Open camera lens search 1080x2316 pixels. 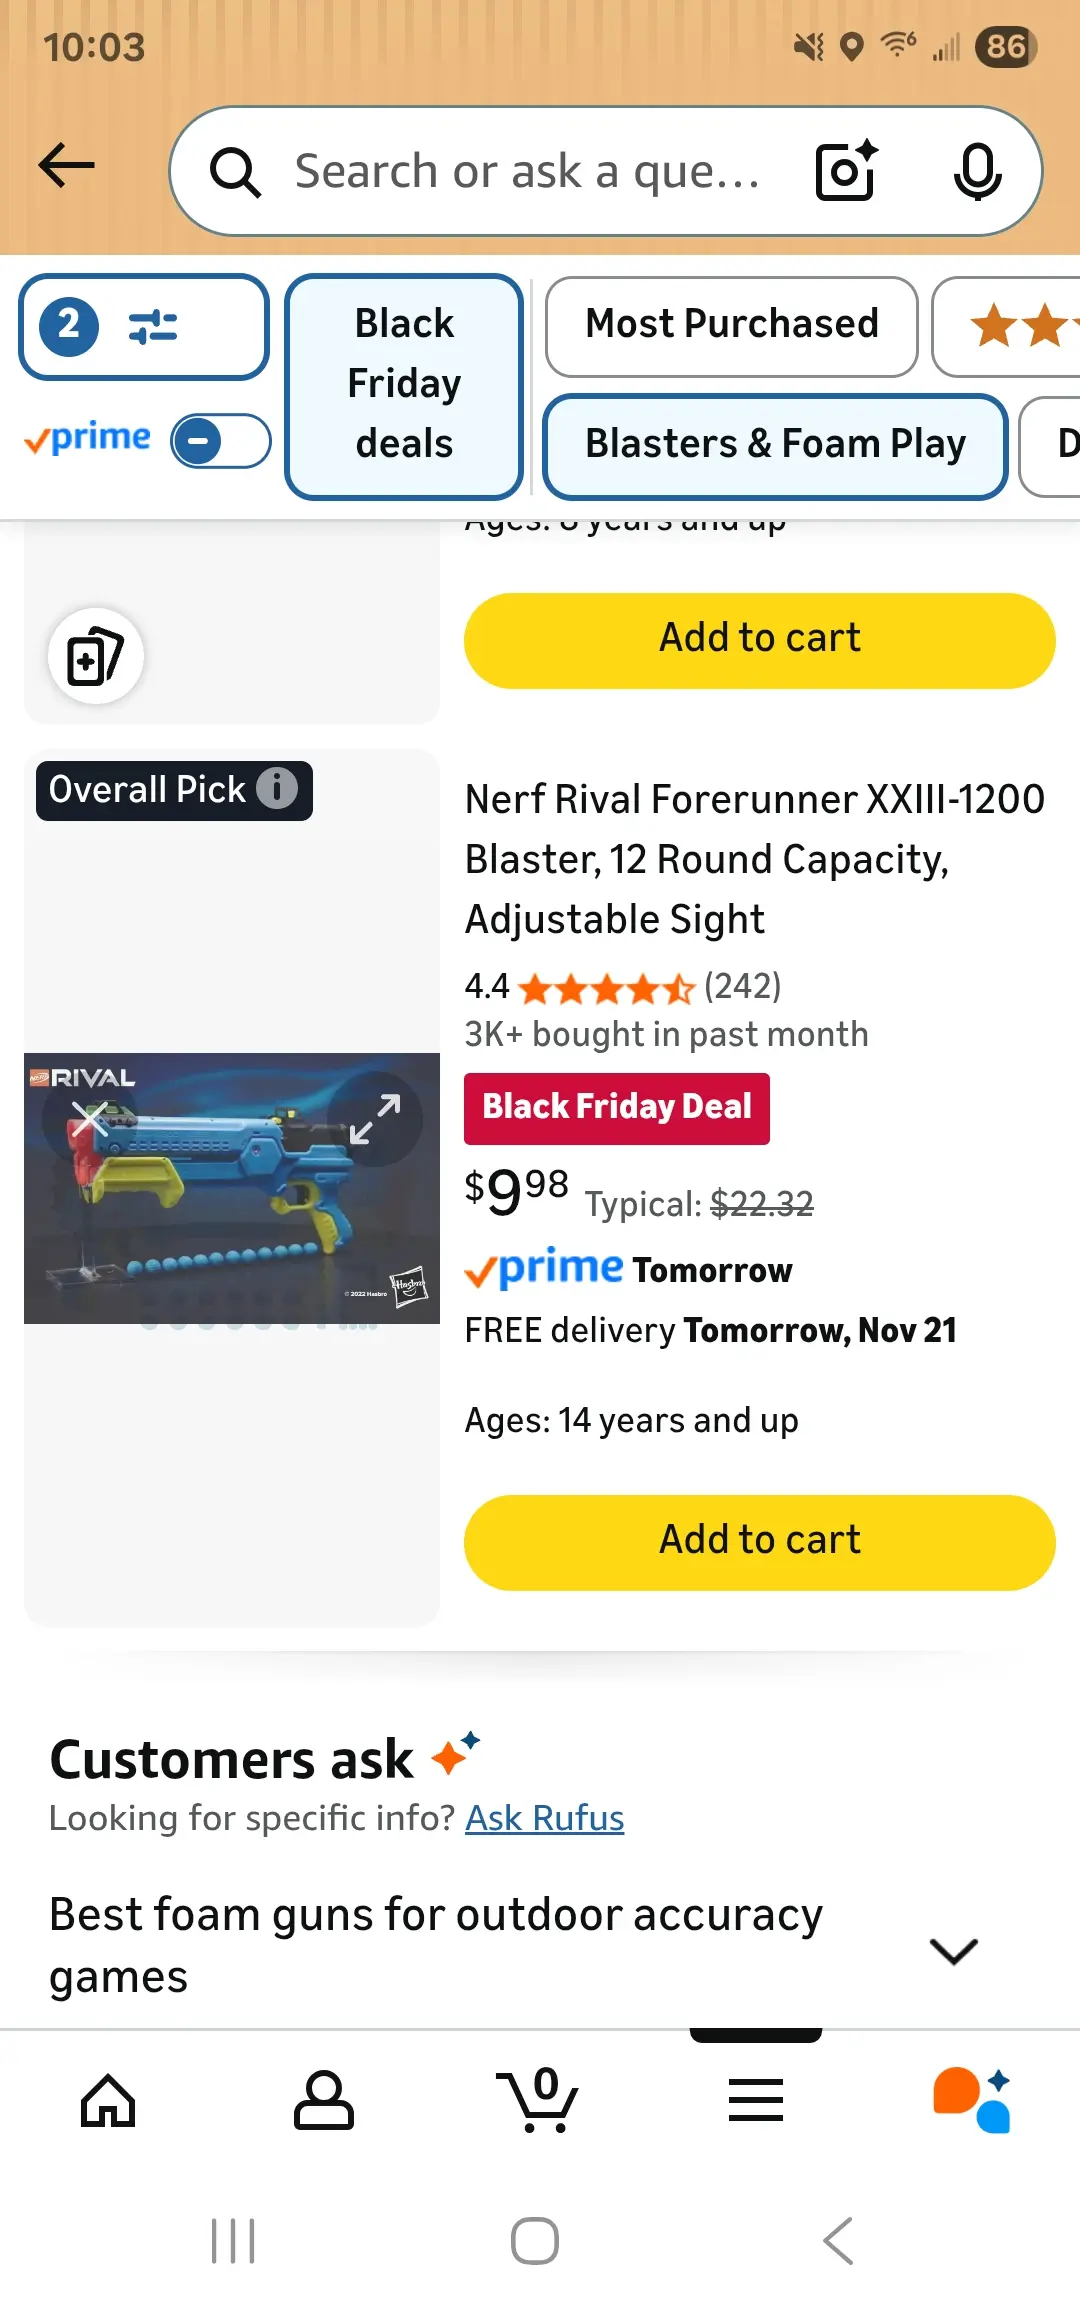[846, 171]
